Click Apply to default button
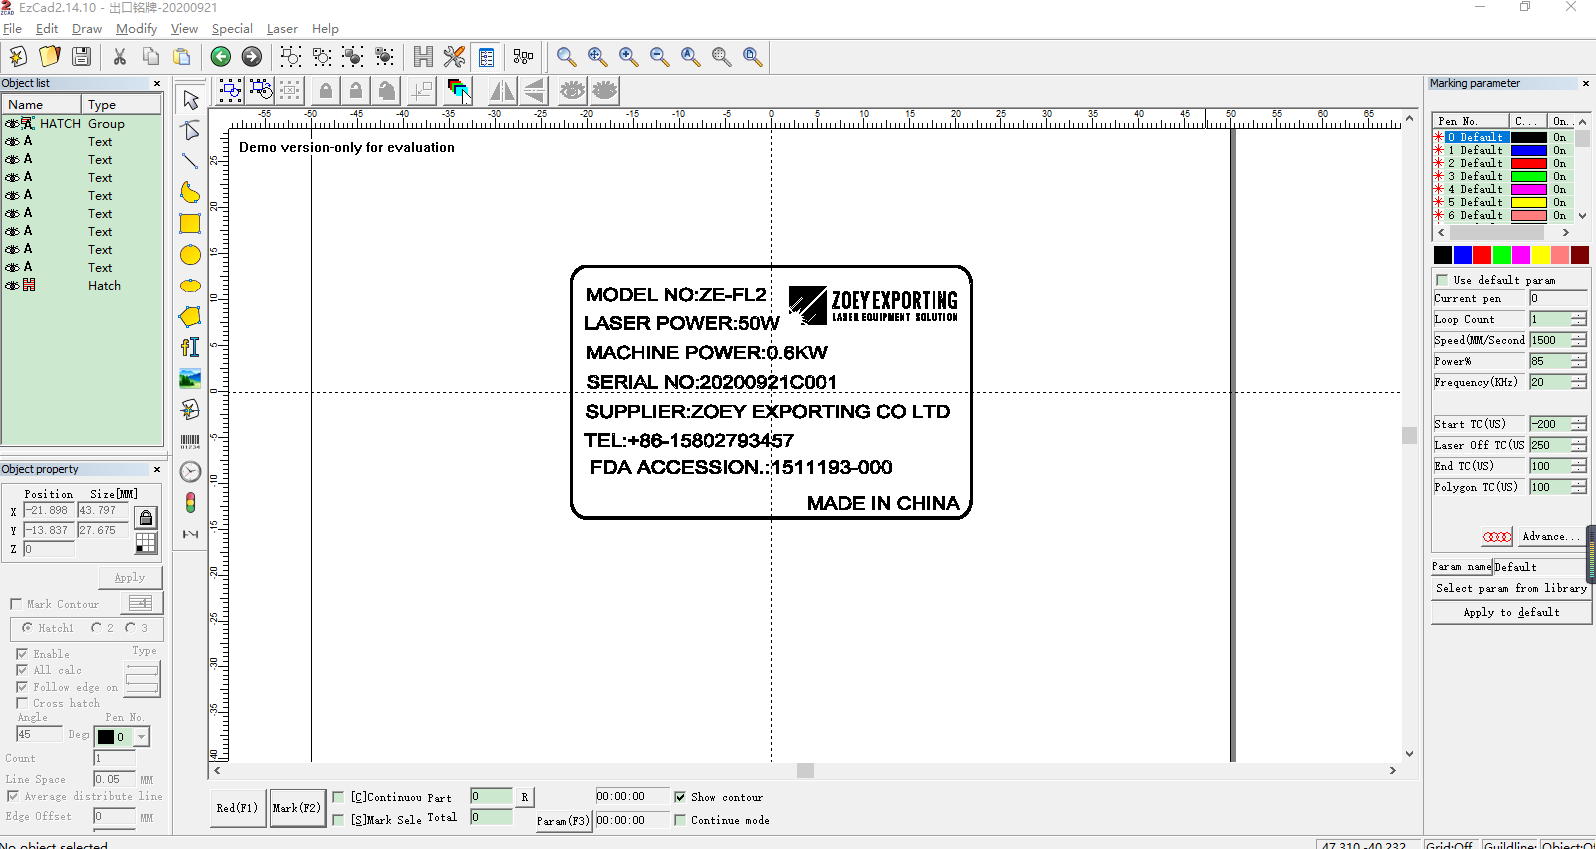The height and width of the screenshot is (849, 1596). click(x=1511, y=612)
